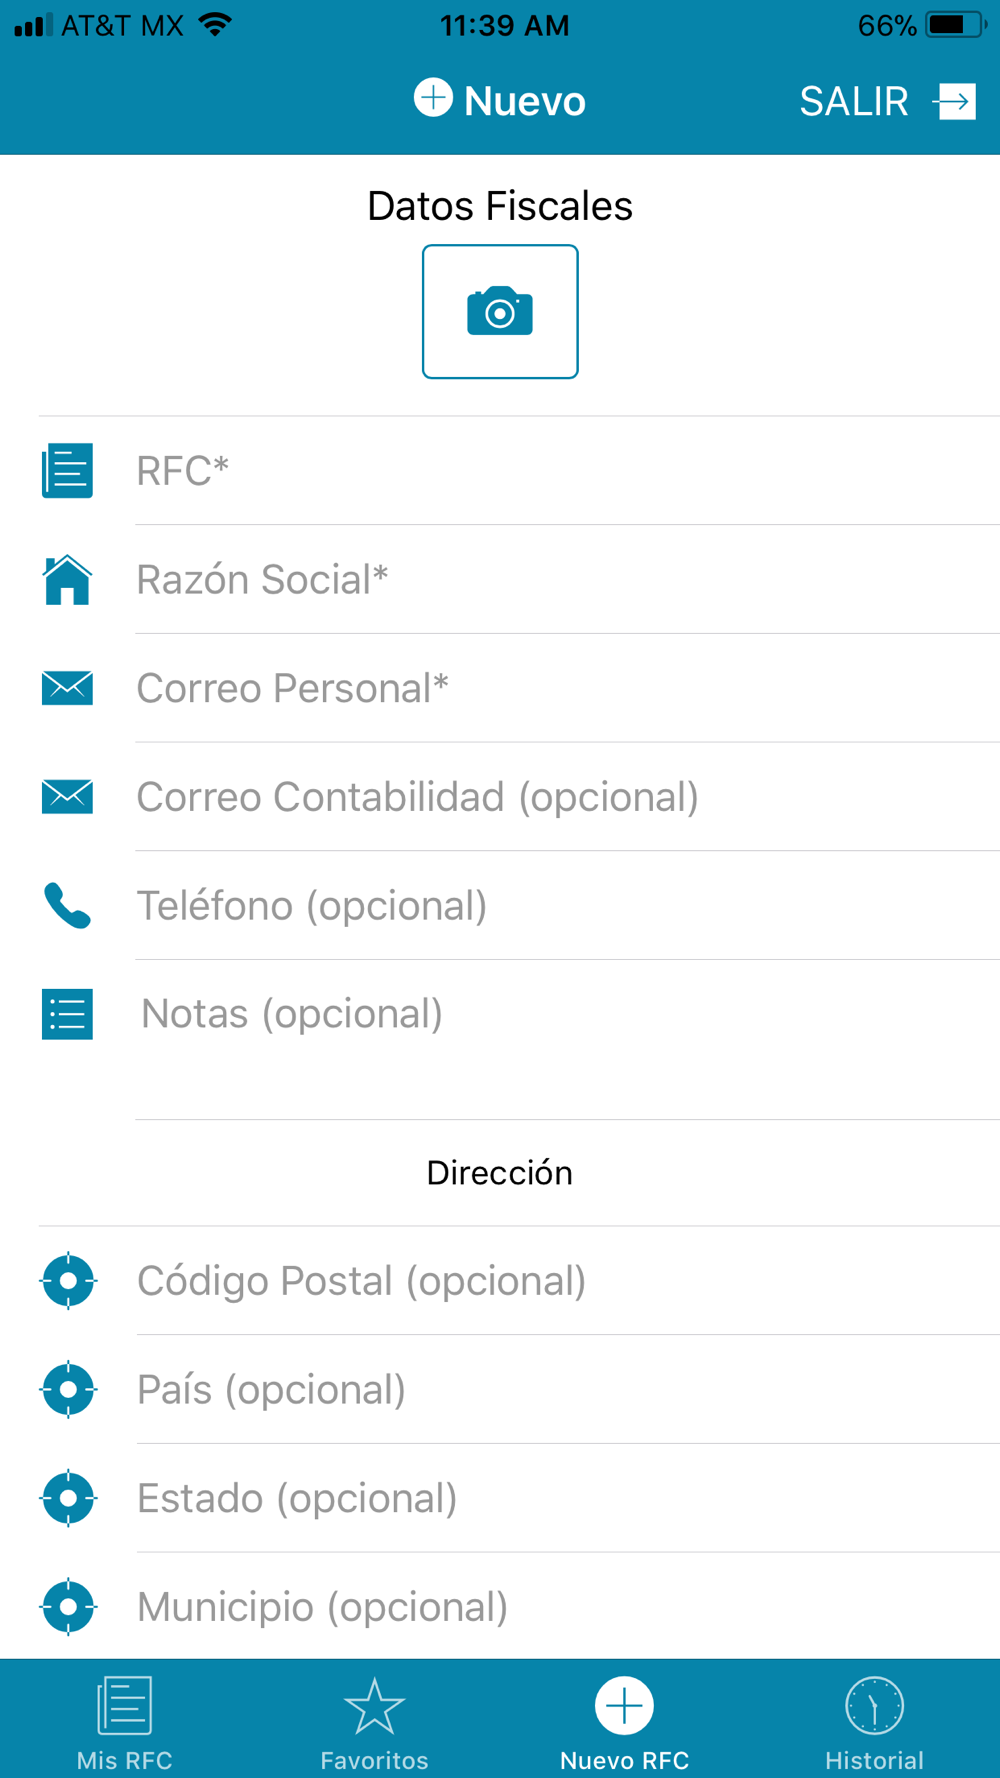The height and width of the screenshot is (1778, 1000).
Task: Focus the RFC input field
Action: pos(567,470)
